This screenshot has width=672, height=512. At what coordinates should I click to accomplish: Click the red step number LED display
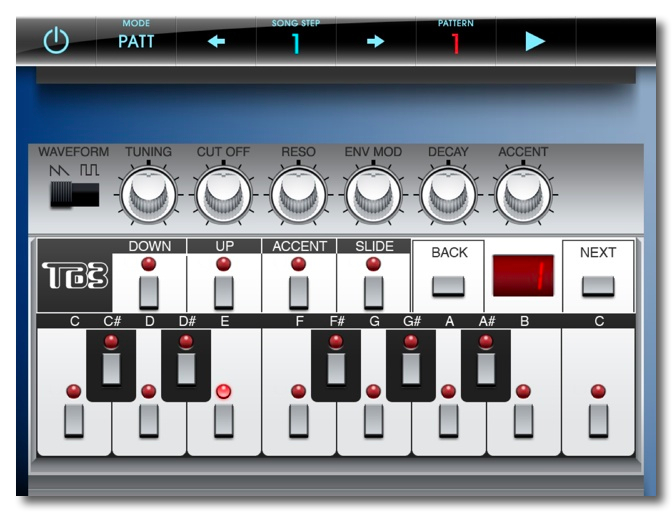click(x=523, y=275)
